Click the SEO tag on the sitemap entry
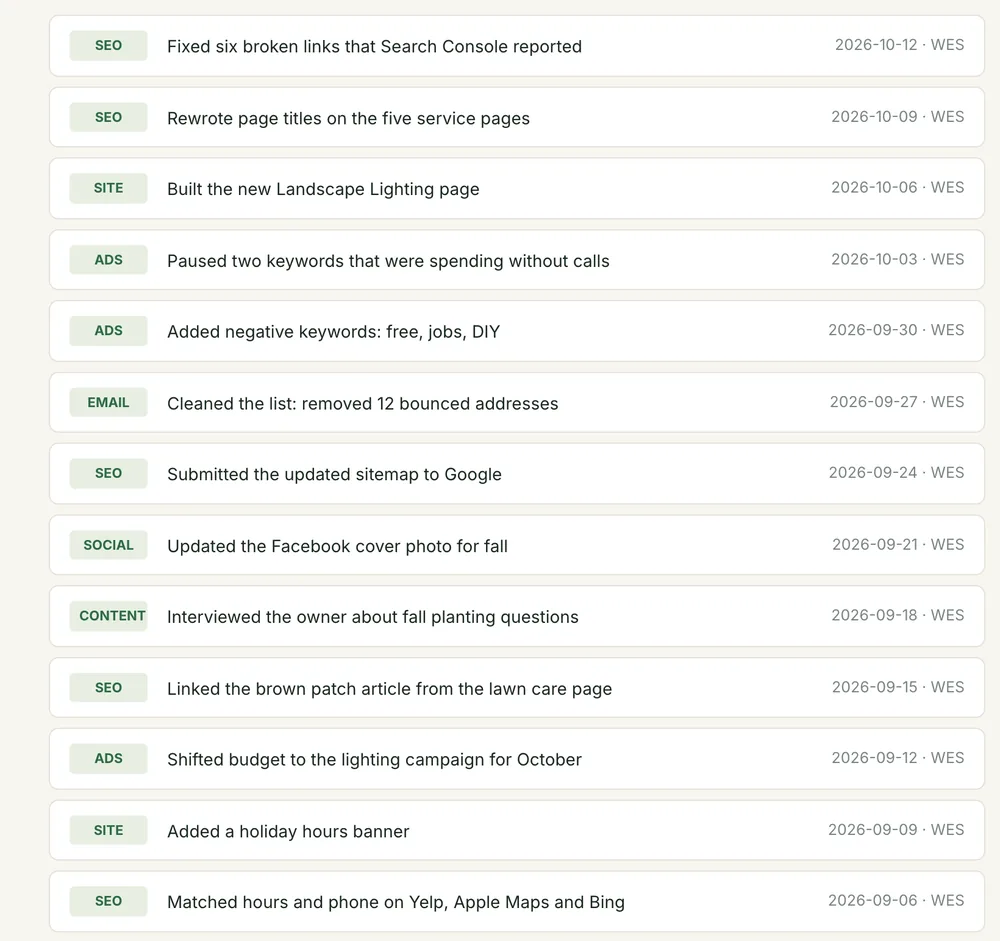Image resolution: width=1000 pixels, height=941 pixels. [x=108, y=473]
